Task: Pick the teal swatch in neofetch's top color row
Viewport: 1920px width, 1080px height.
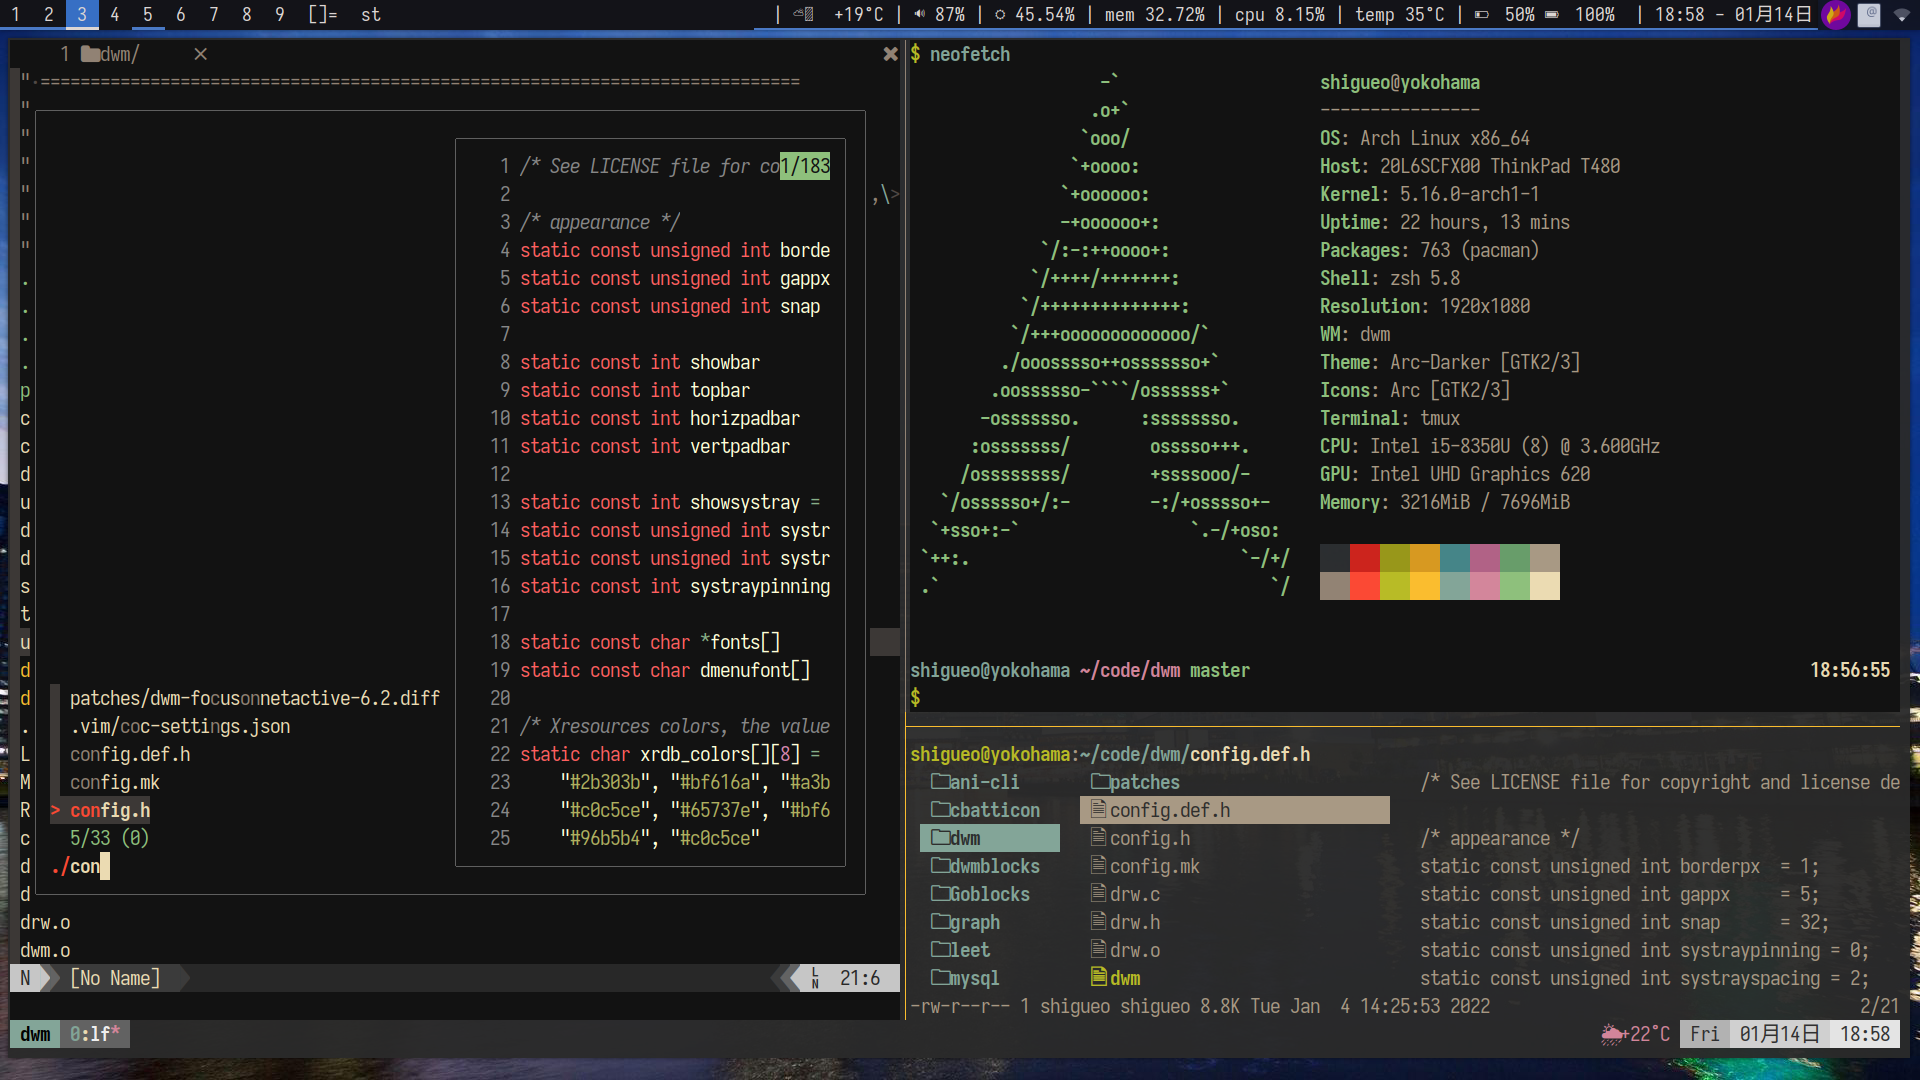Action: (x=1455, y=558)
